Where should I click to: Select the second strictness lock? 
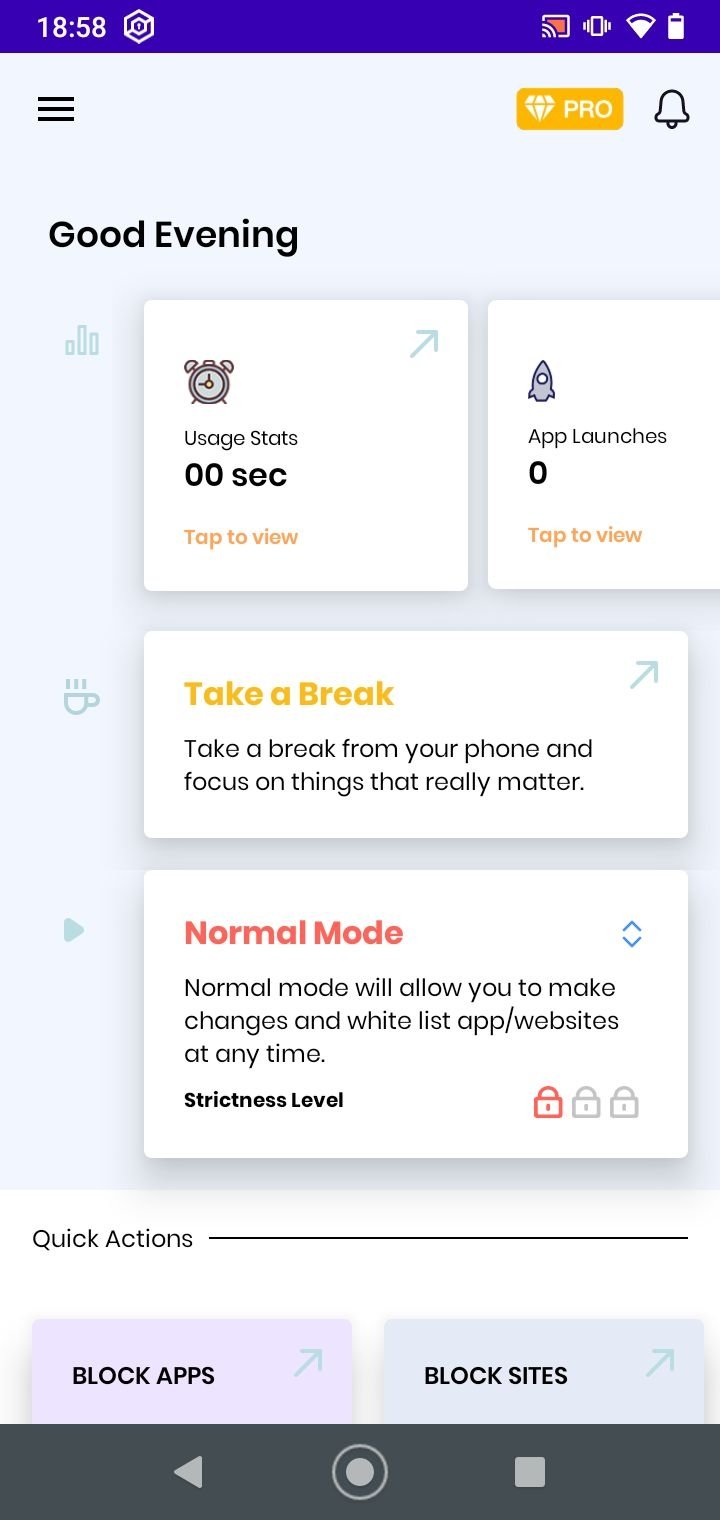coord(586,1102)
